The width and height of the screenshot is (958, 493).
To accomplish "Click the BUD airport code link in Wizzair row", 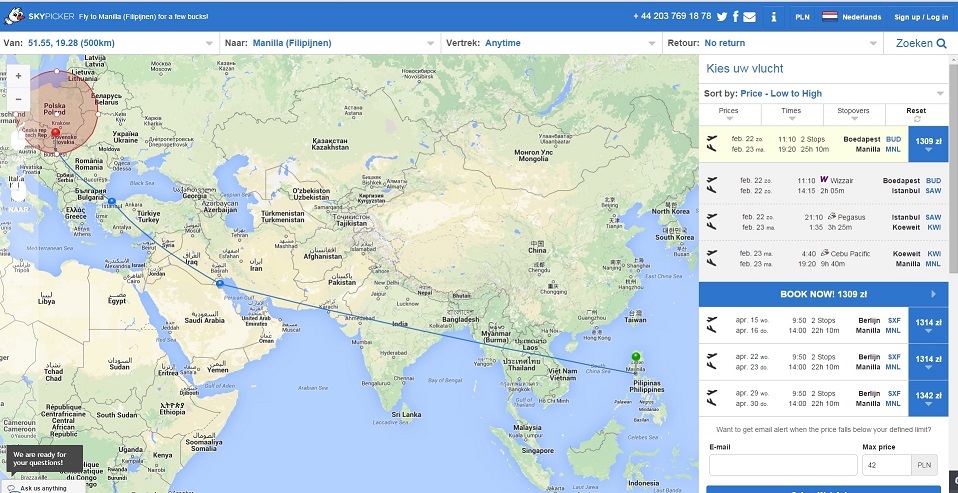I will (x=933, y=181).
